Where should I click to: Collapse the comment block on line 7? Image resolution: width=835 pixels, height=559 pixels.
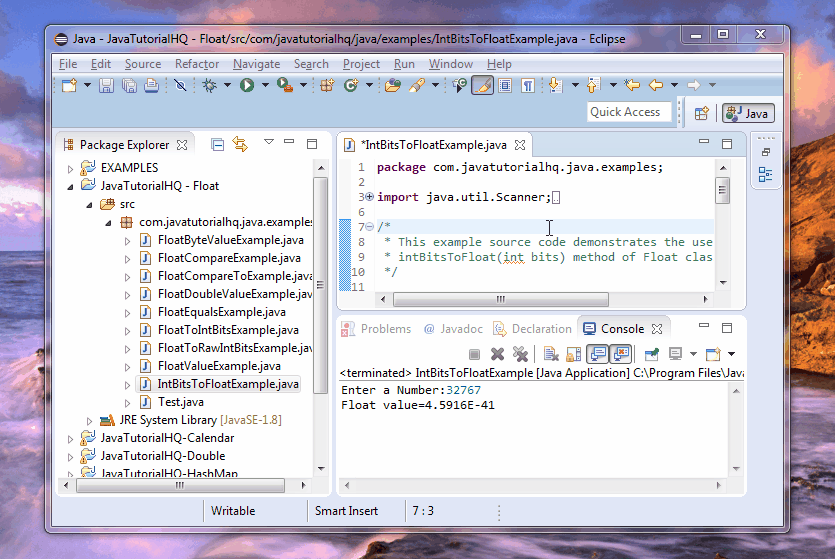tap(370, 227)
